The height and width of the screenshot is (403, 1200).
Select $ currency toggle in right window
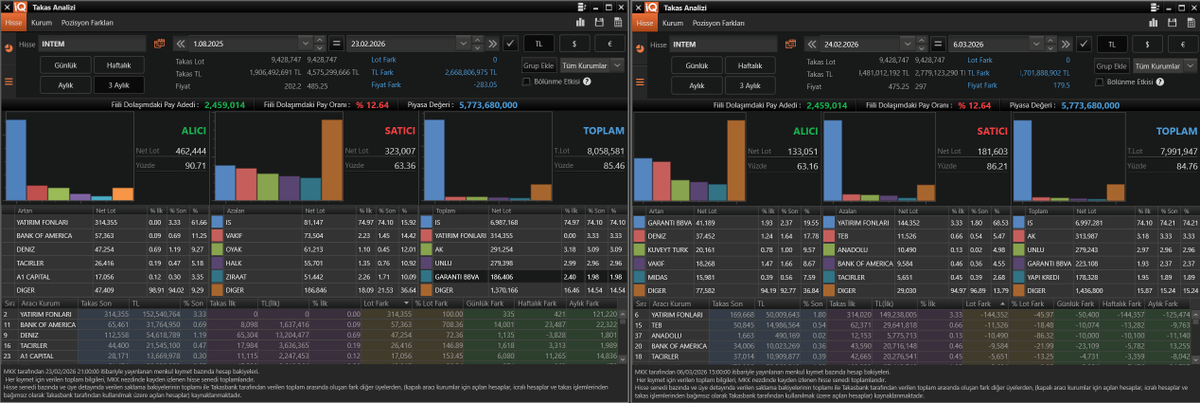coord(1146,44)
